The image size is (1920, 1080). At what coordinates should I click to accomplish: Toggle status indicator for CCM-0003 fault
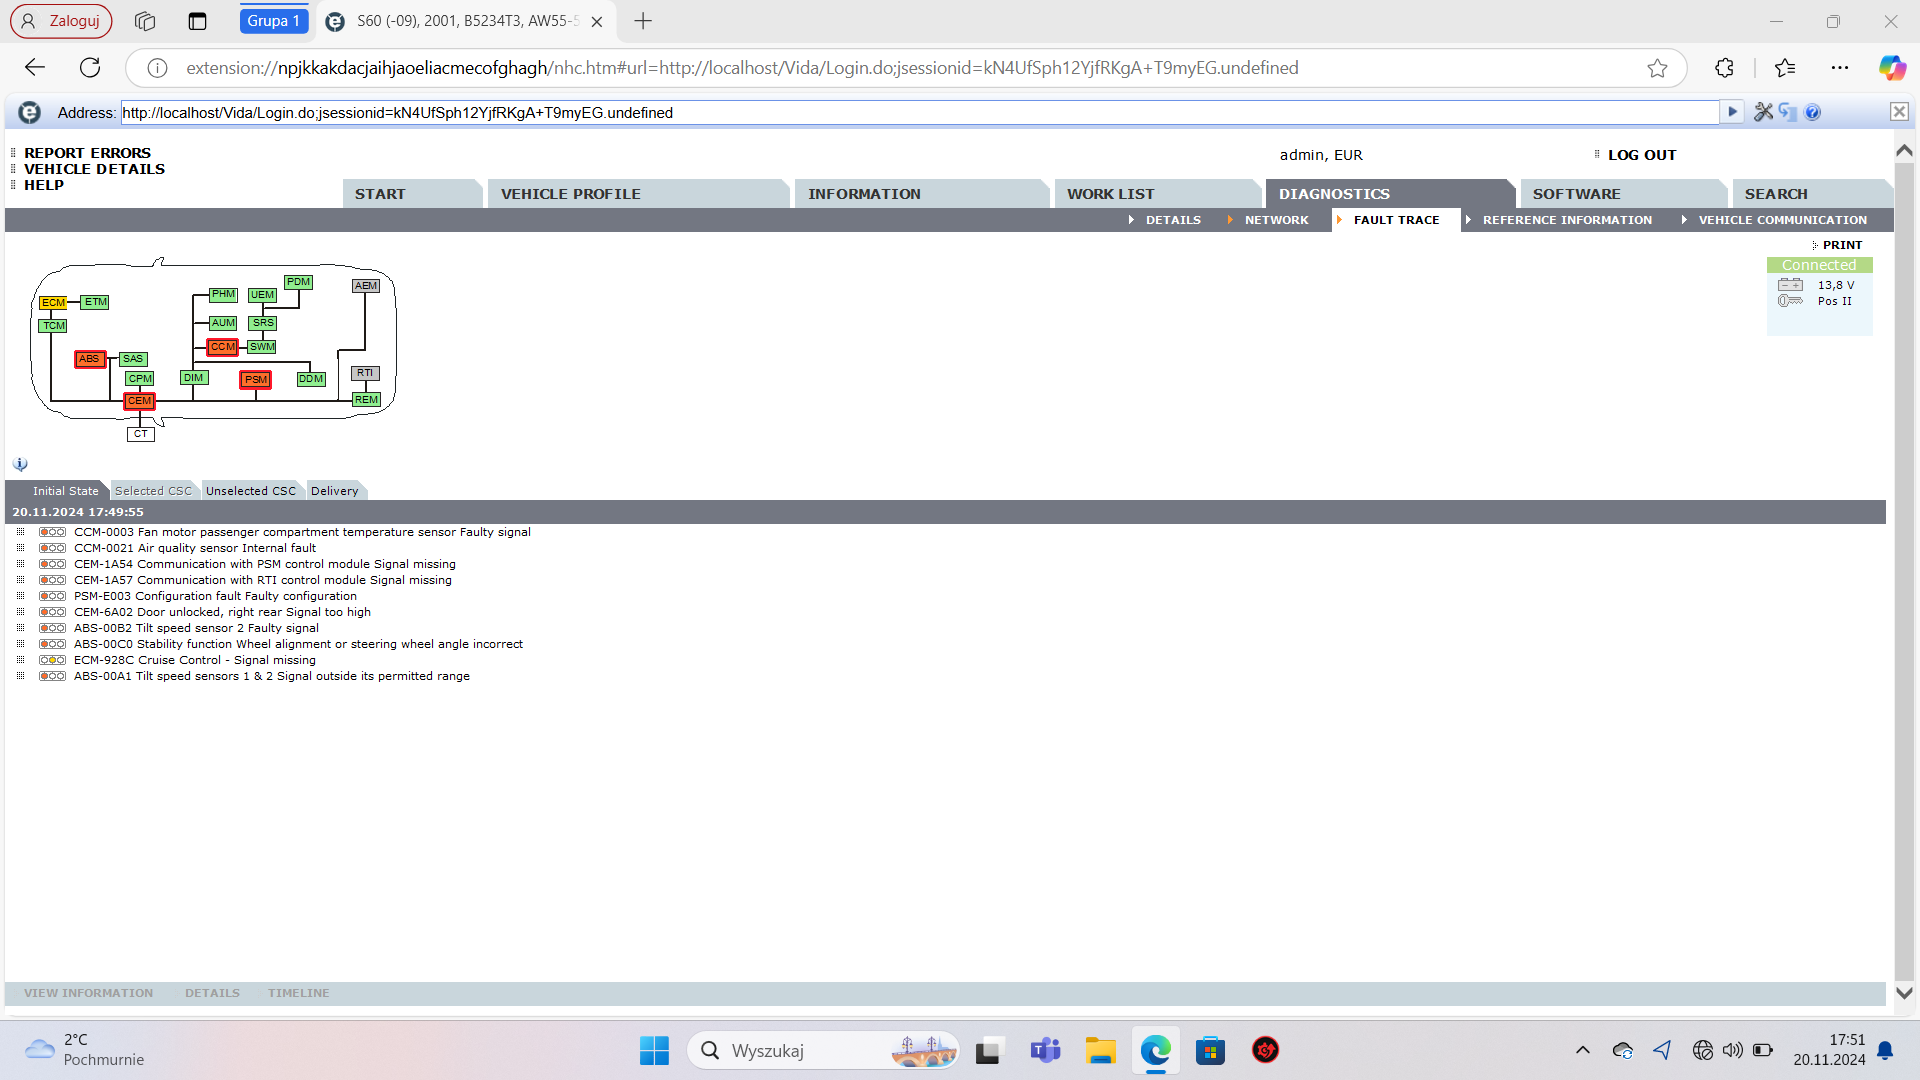(x=52, y=532)
